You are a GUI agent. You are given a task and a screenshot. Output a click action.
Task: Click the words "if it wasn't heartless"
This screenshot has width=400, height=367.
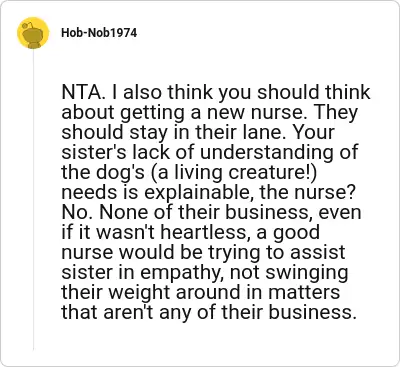point(153,232)
